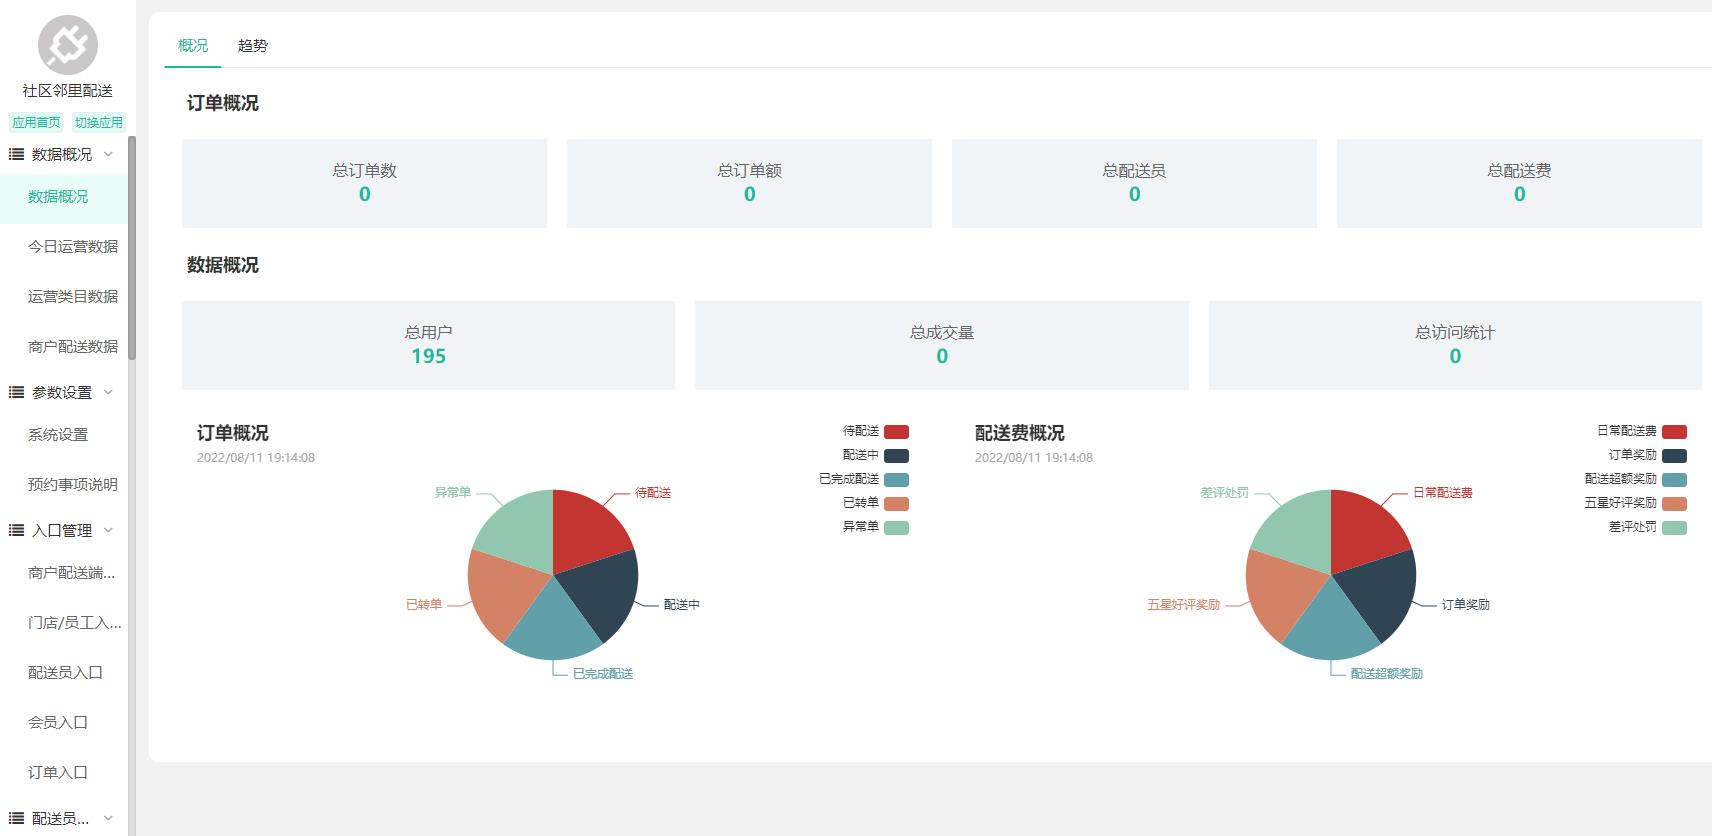Click the 切换应用 button
1712x836 pixels.
(98, 122)
